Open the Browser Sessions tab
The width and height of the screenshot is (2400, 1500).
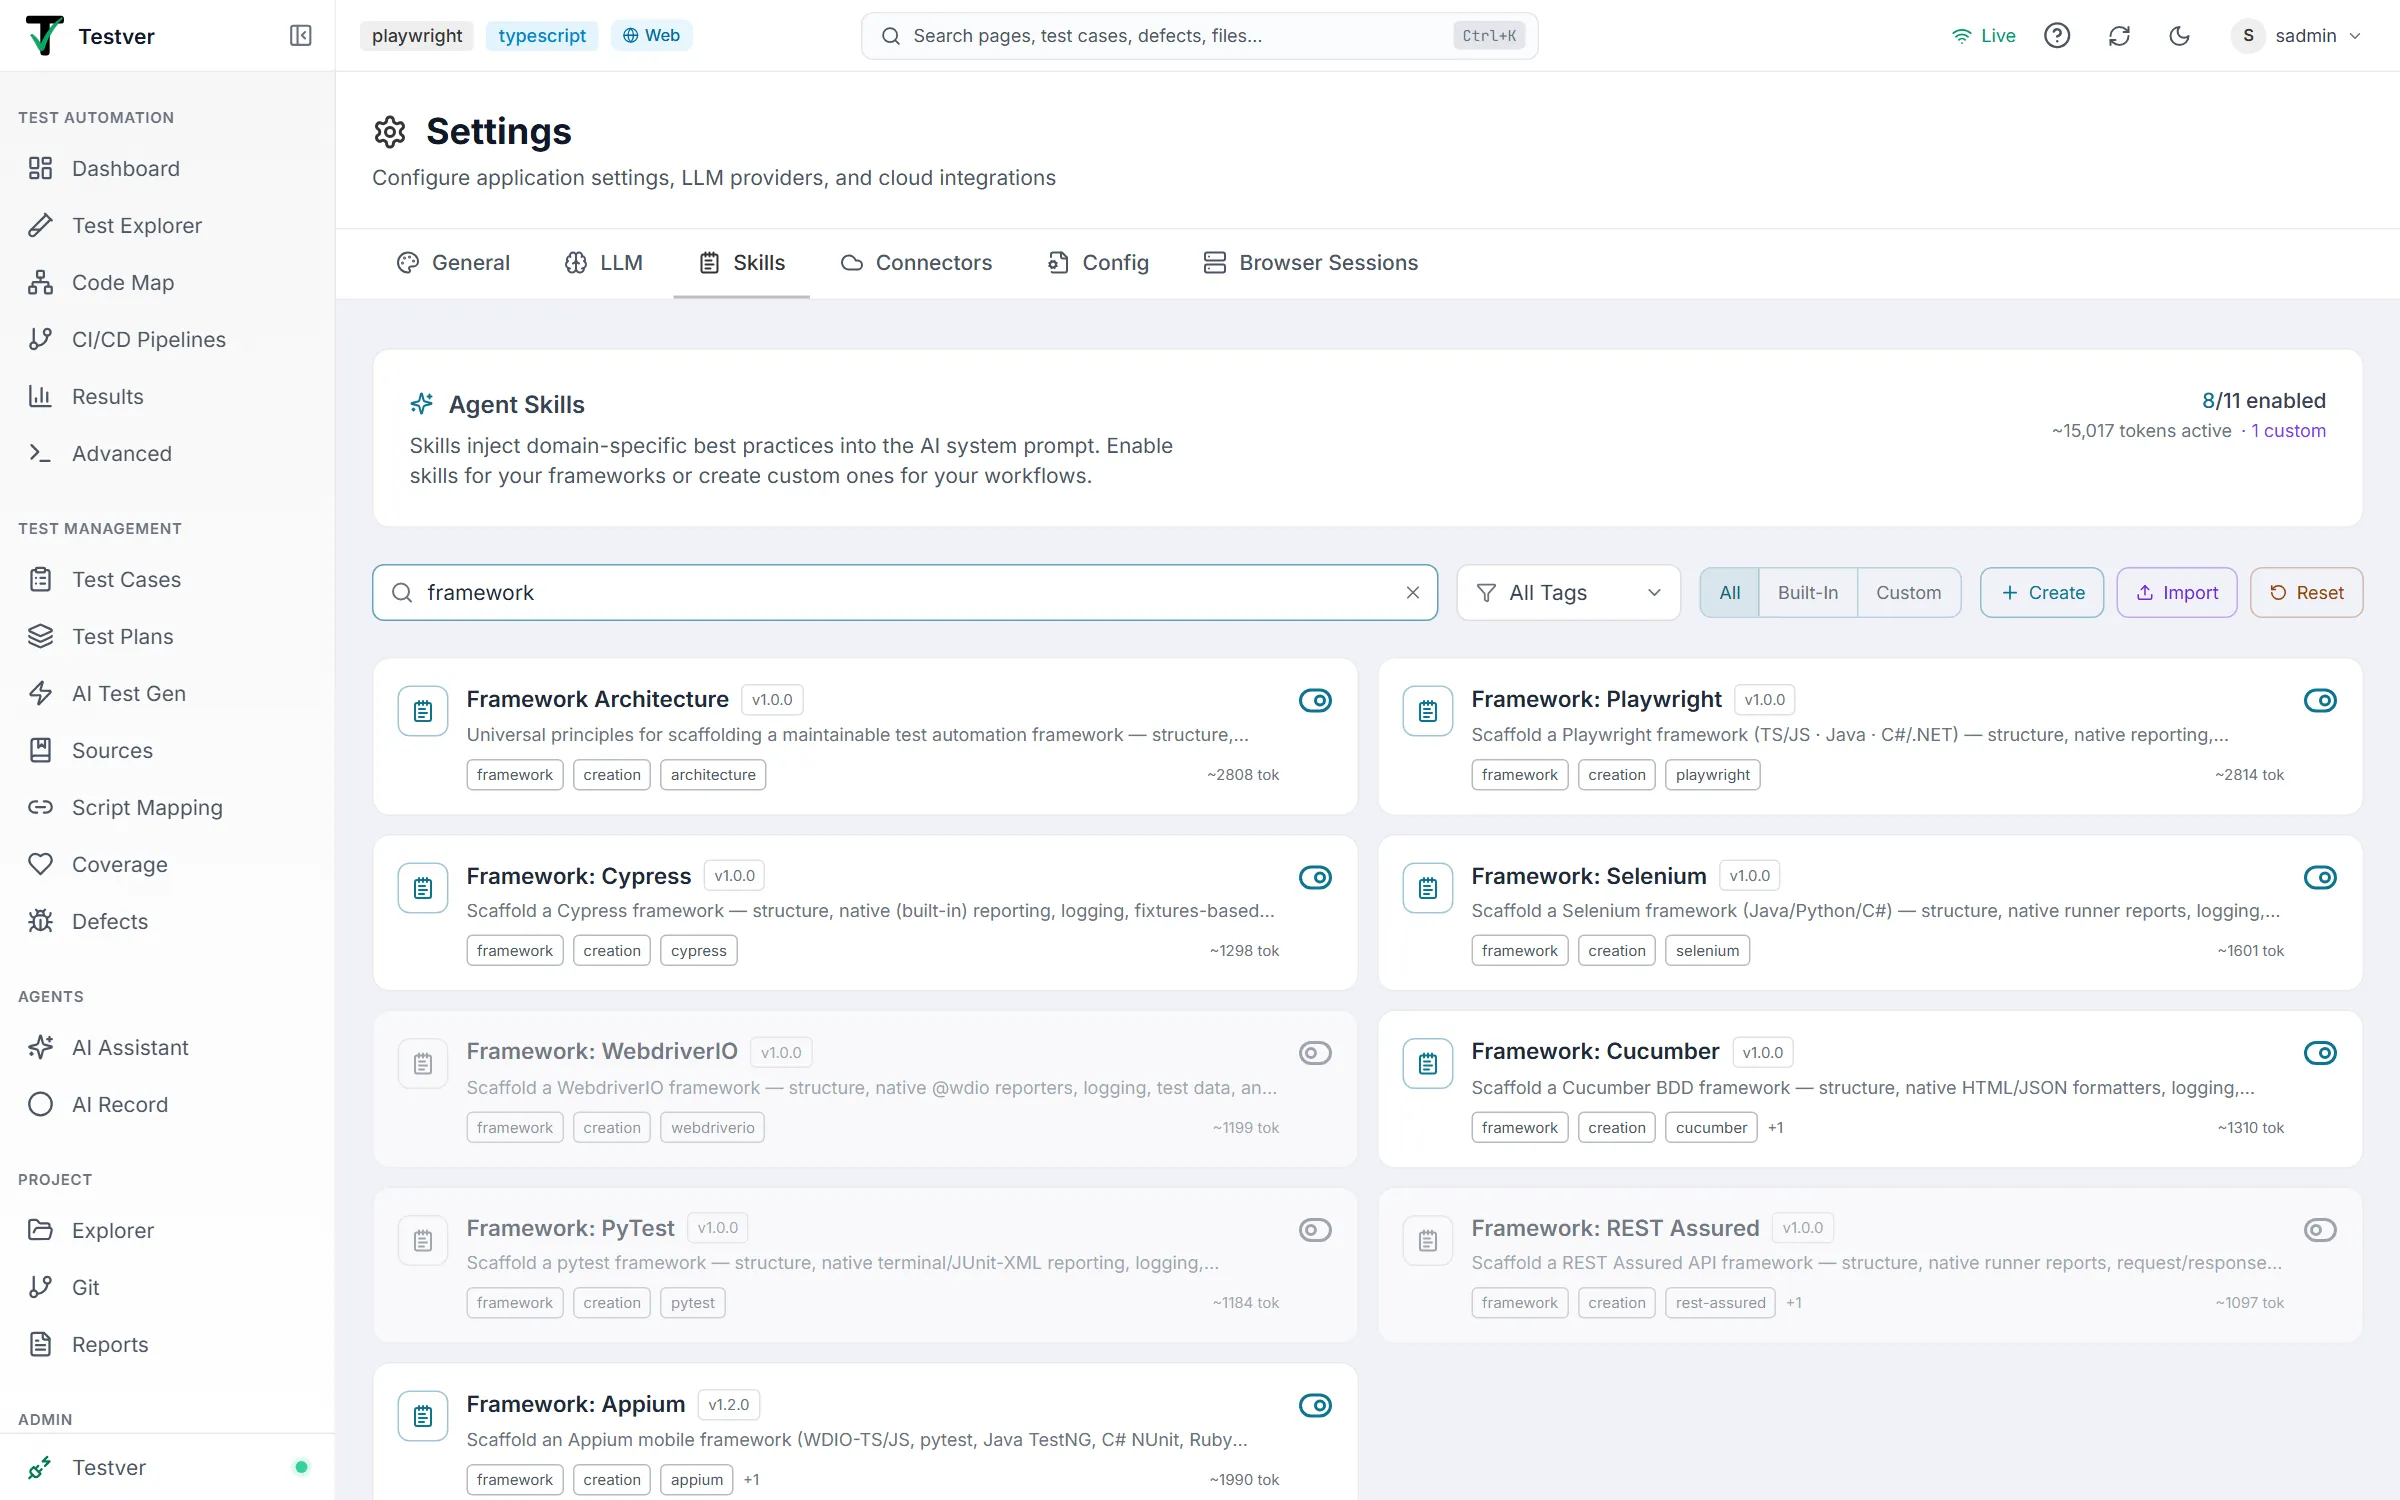1310,263
